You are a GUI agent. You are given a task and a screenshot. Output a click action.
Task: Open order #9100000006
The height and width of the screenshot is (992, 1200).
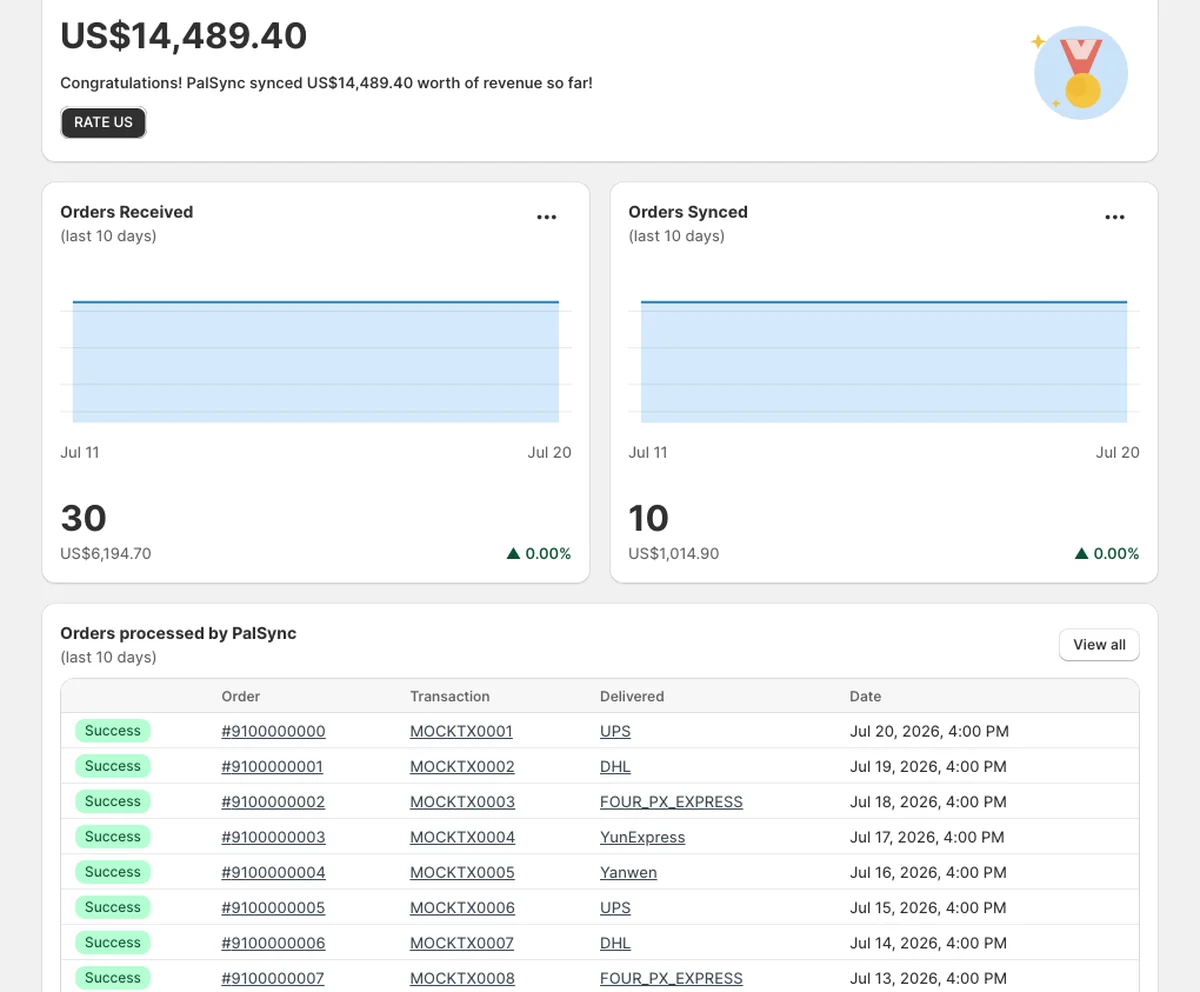(273, 943)
